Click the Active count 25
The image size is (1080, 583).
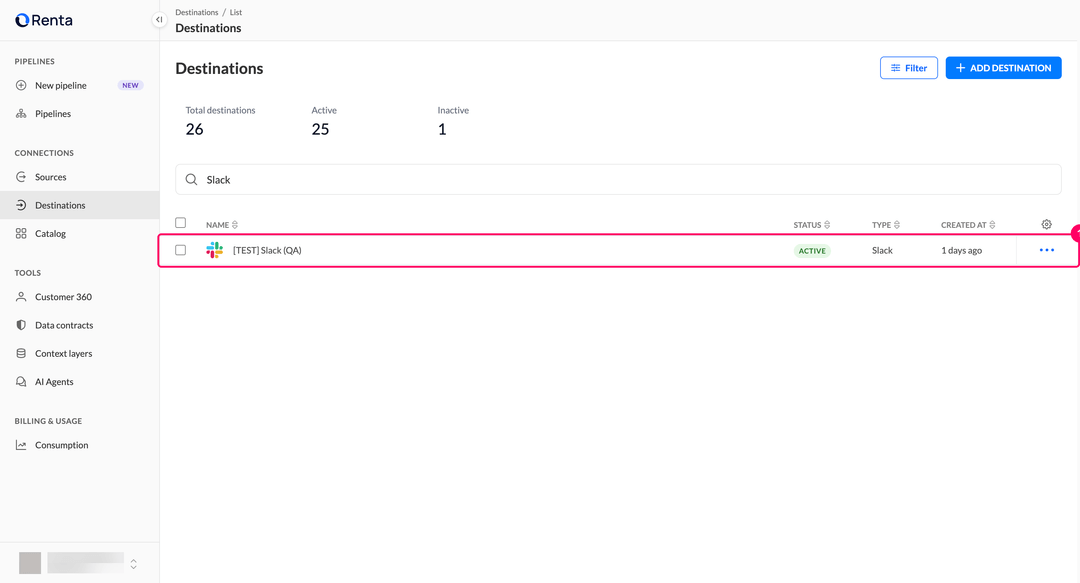(x=320, y=129)
